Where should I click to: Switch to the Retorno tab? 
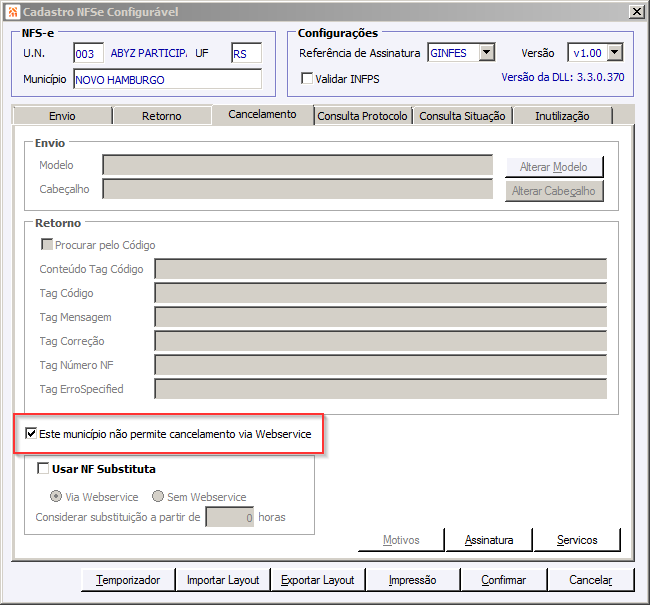coord(162,116)
